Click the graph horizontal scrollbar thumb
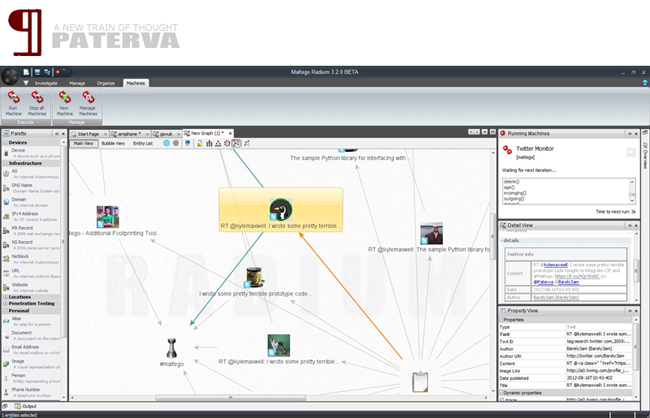Viewport: 650px width, 418px height. pos(230,397)
